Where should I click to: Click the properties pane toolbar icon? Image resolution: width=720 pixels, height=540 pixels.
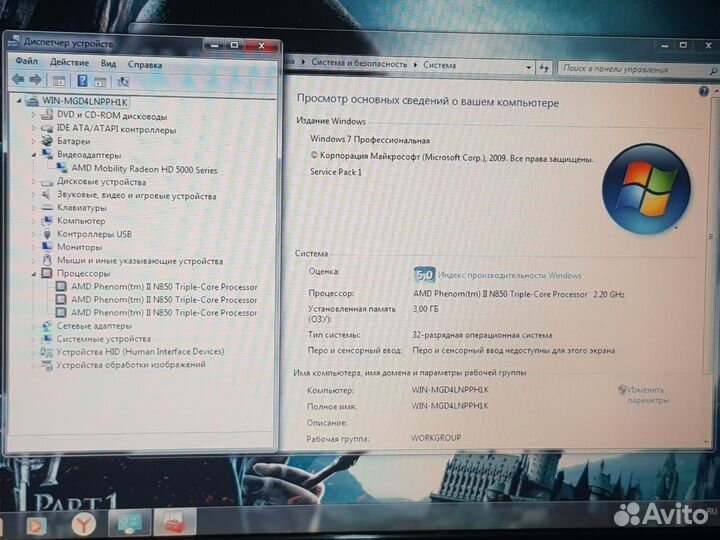100,82
